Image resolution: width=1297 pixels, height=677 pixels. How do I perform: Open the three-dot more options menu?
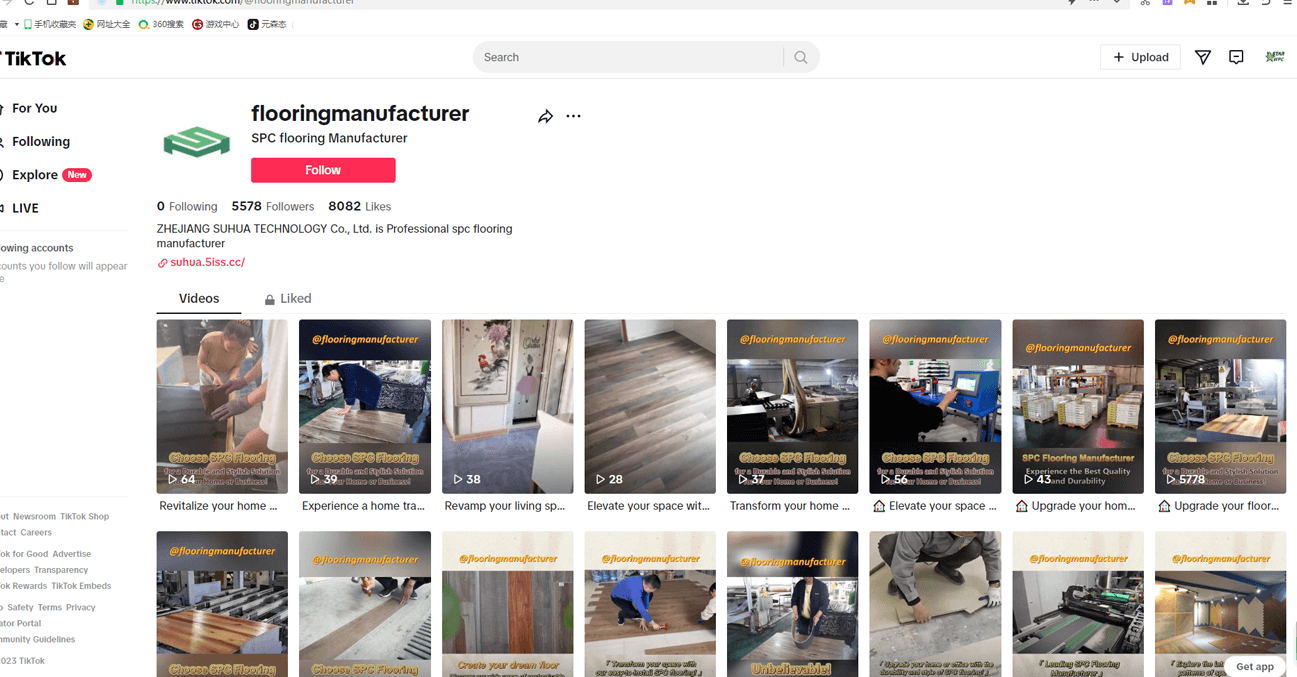[573, 117]
